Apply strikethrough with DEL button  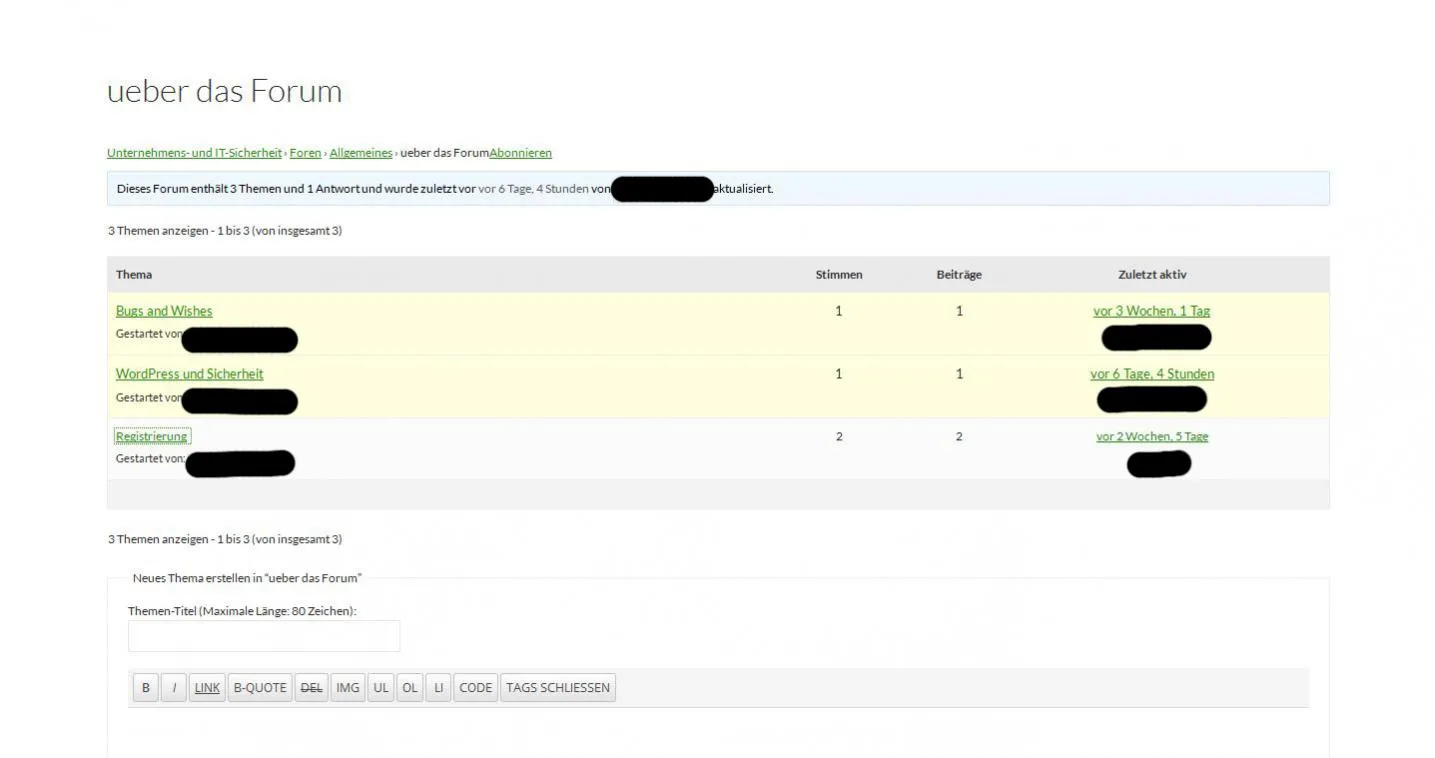(x=312, y=688)
